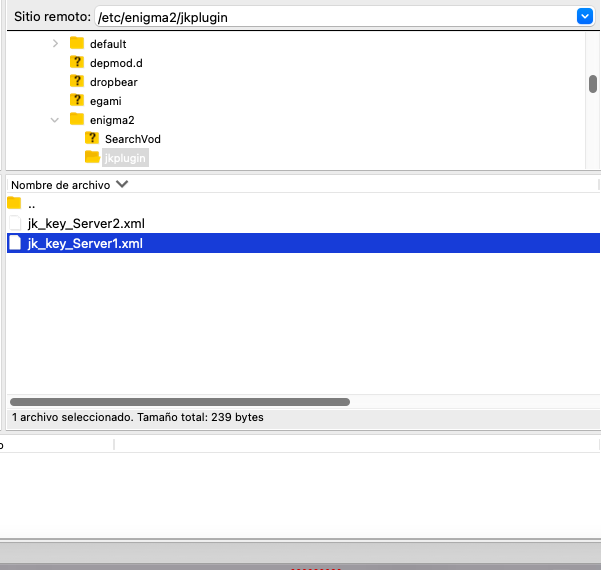The height and width of the screenshot is (570, 601).
Task: Click the SearchVod folder icon
Action: 92,139
